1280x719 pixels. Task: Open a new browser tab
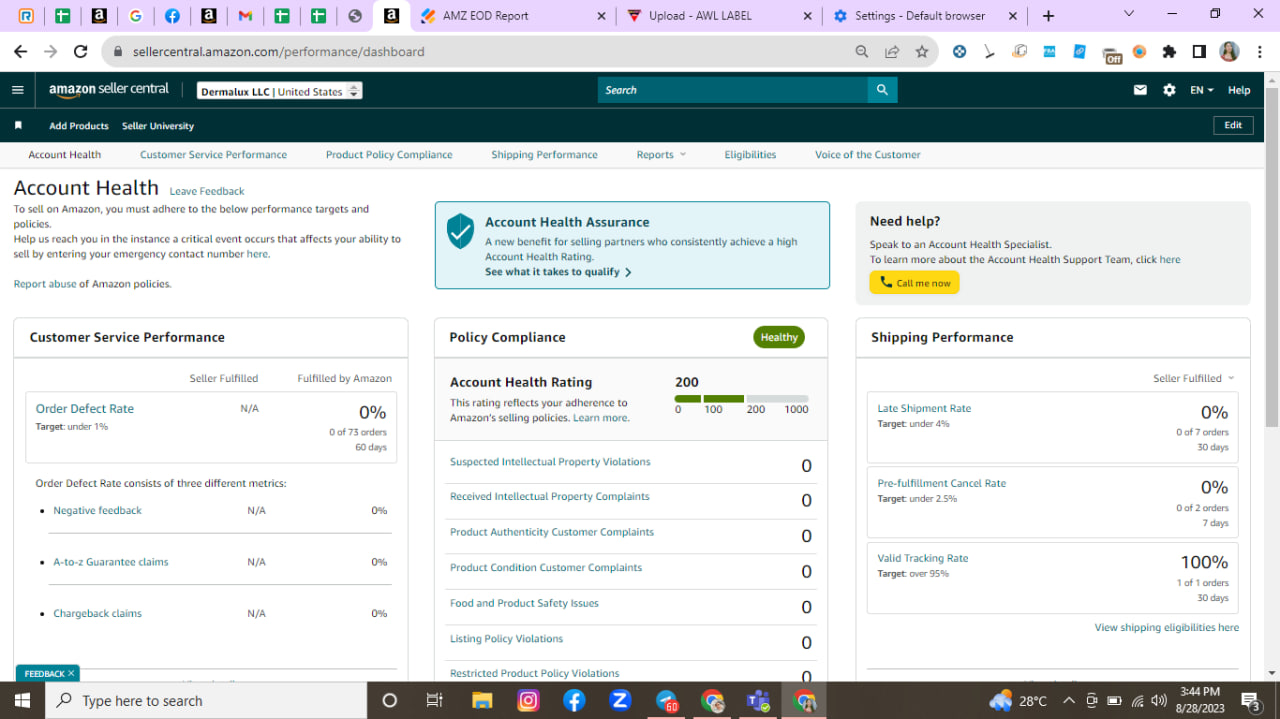click(x=1048, y=16)
